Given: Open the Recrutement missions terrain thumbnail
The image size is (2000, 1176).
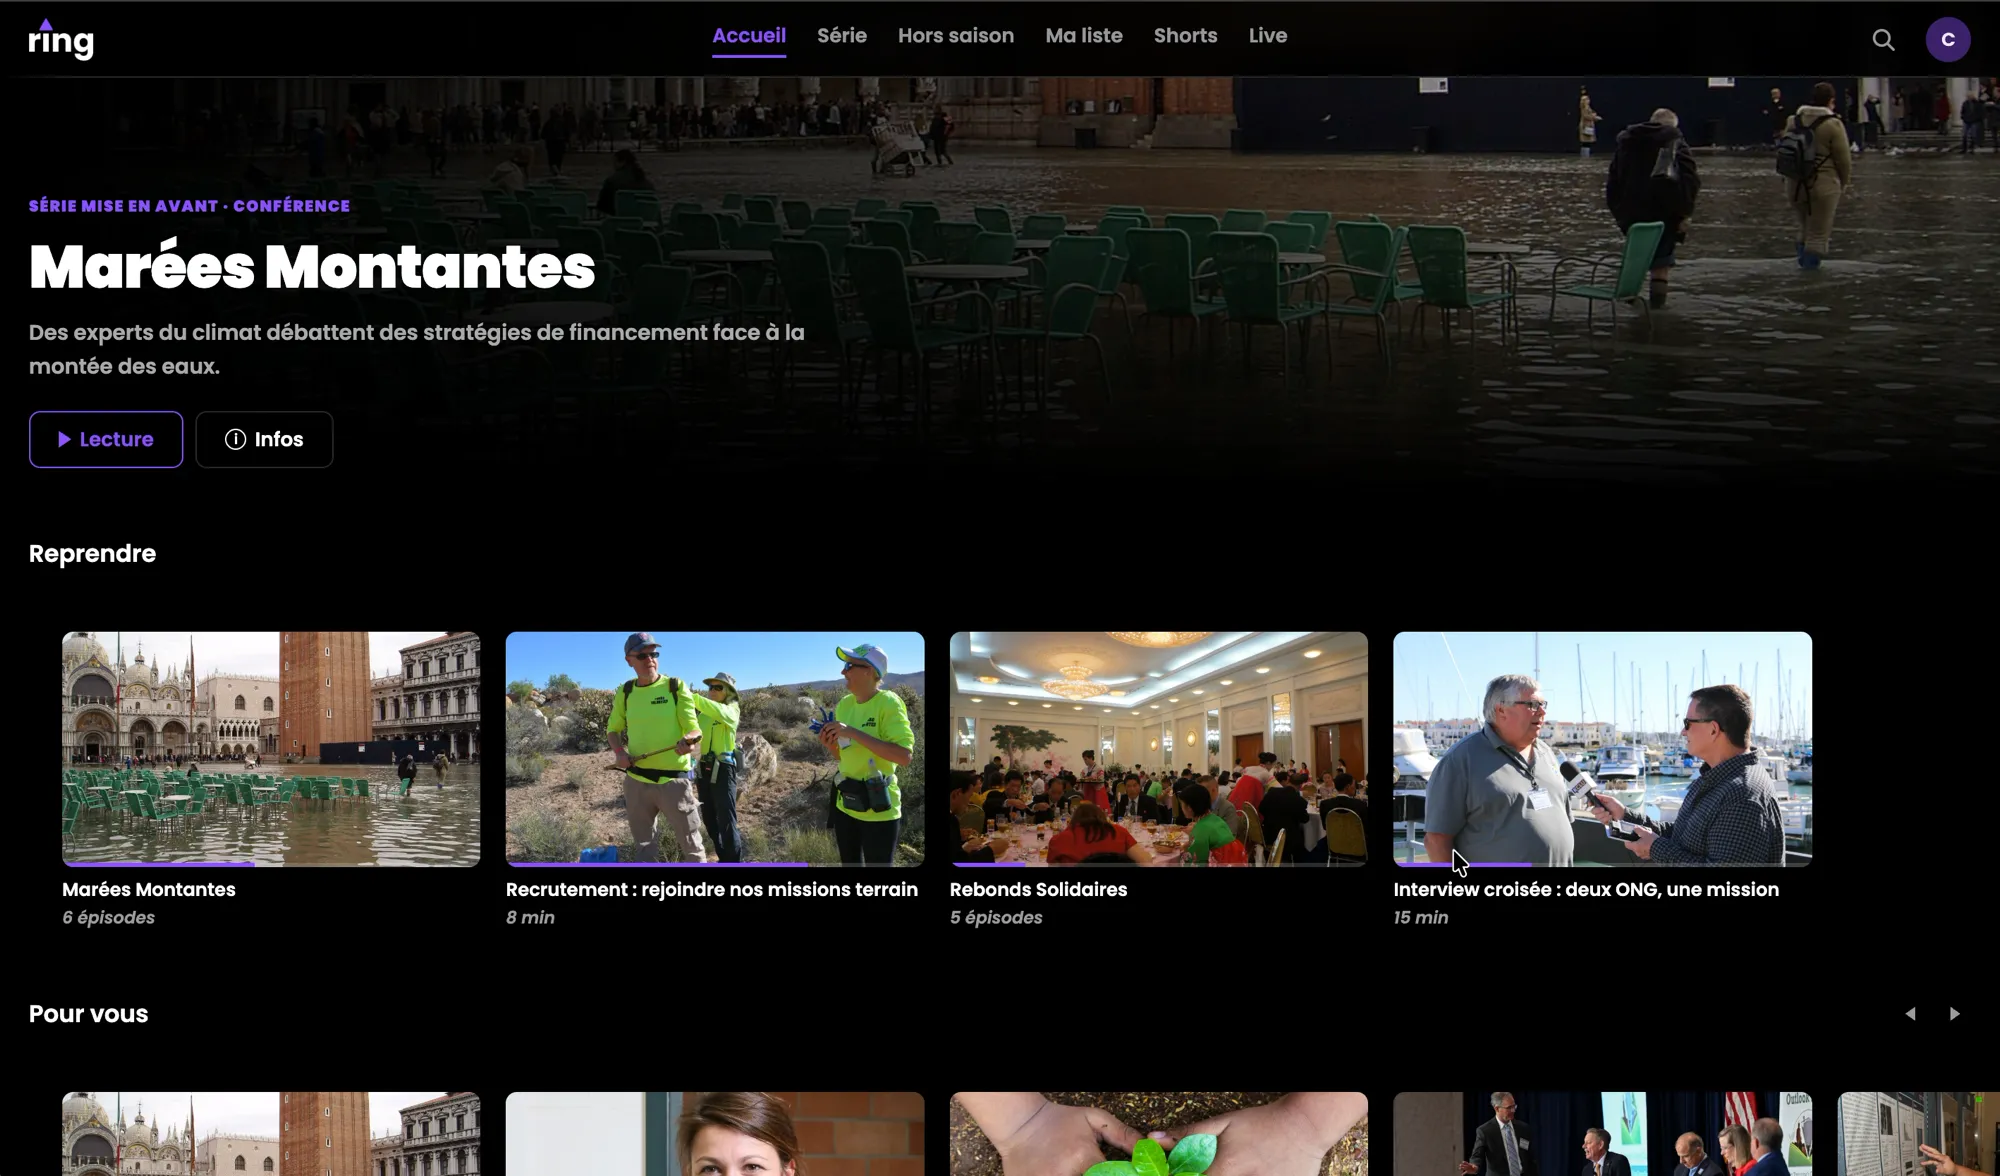Looking at the screenshot, I should [x=715, y=748].
